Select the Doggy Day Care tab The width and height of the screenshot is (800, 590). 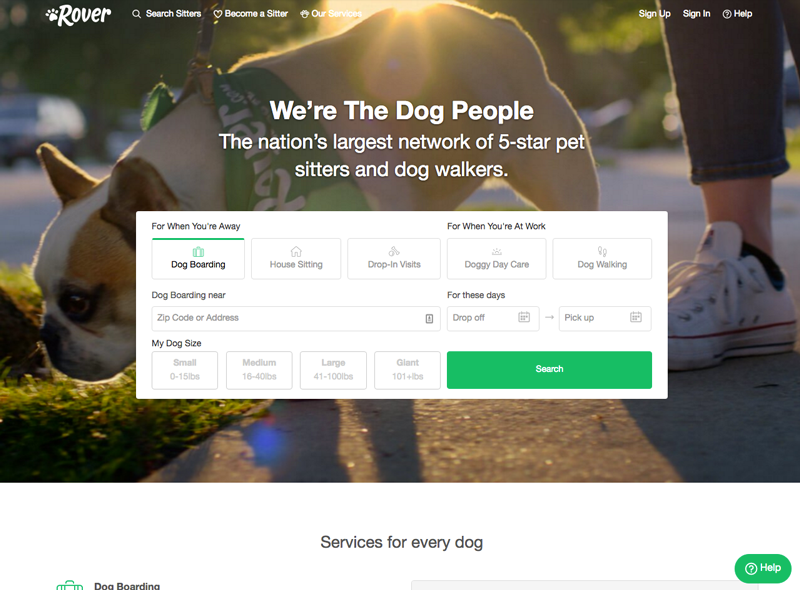496,259
